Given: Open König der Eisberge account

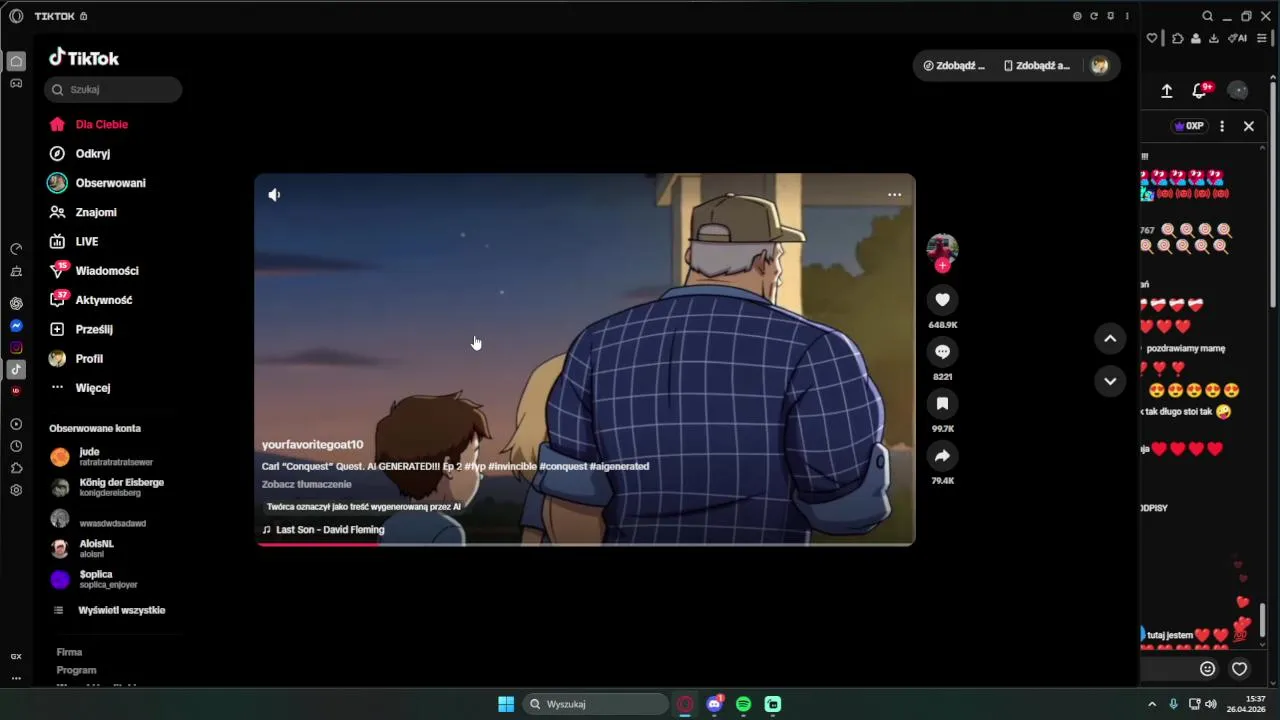Looking at the screenshot, I should click(x=107, y=487).
